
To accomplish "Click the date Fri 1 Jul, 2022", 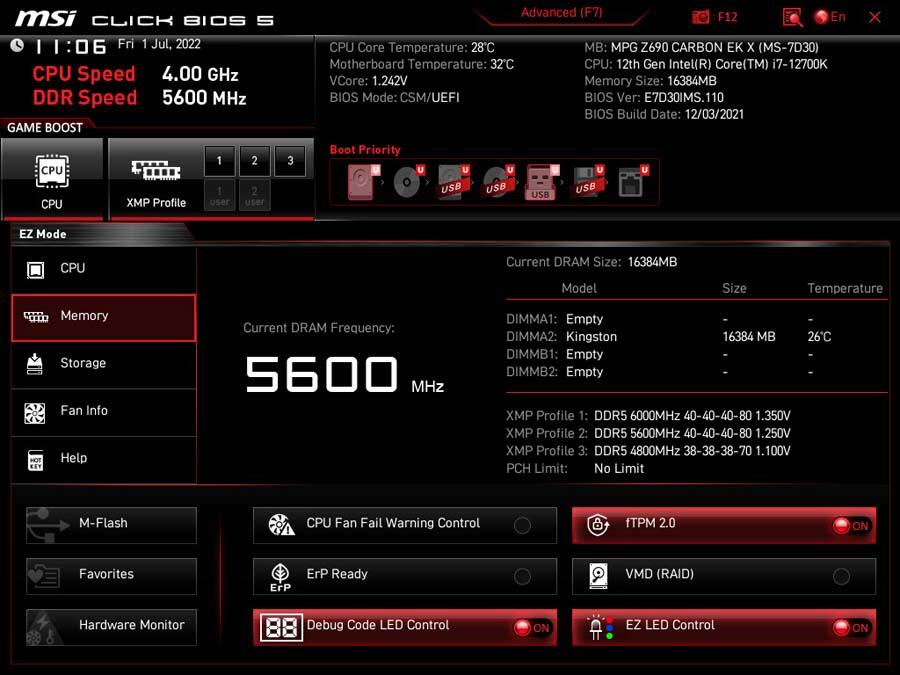I will coord(159,44).
